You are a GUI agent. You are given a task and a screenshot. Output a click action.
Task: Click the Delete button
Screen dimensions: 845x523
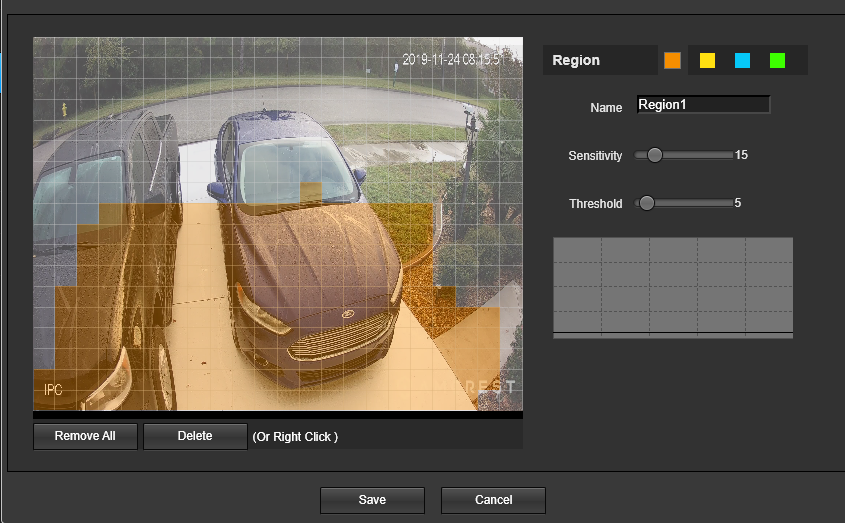click(195, 436)
